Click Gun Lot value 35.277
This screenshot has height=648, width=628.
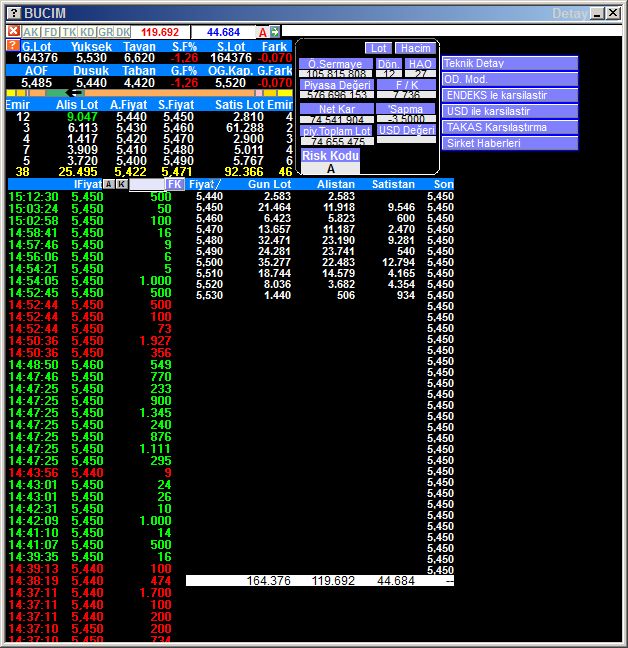click(x=274, y=262)
